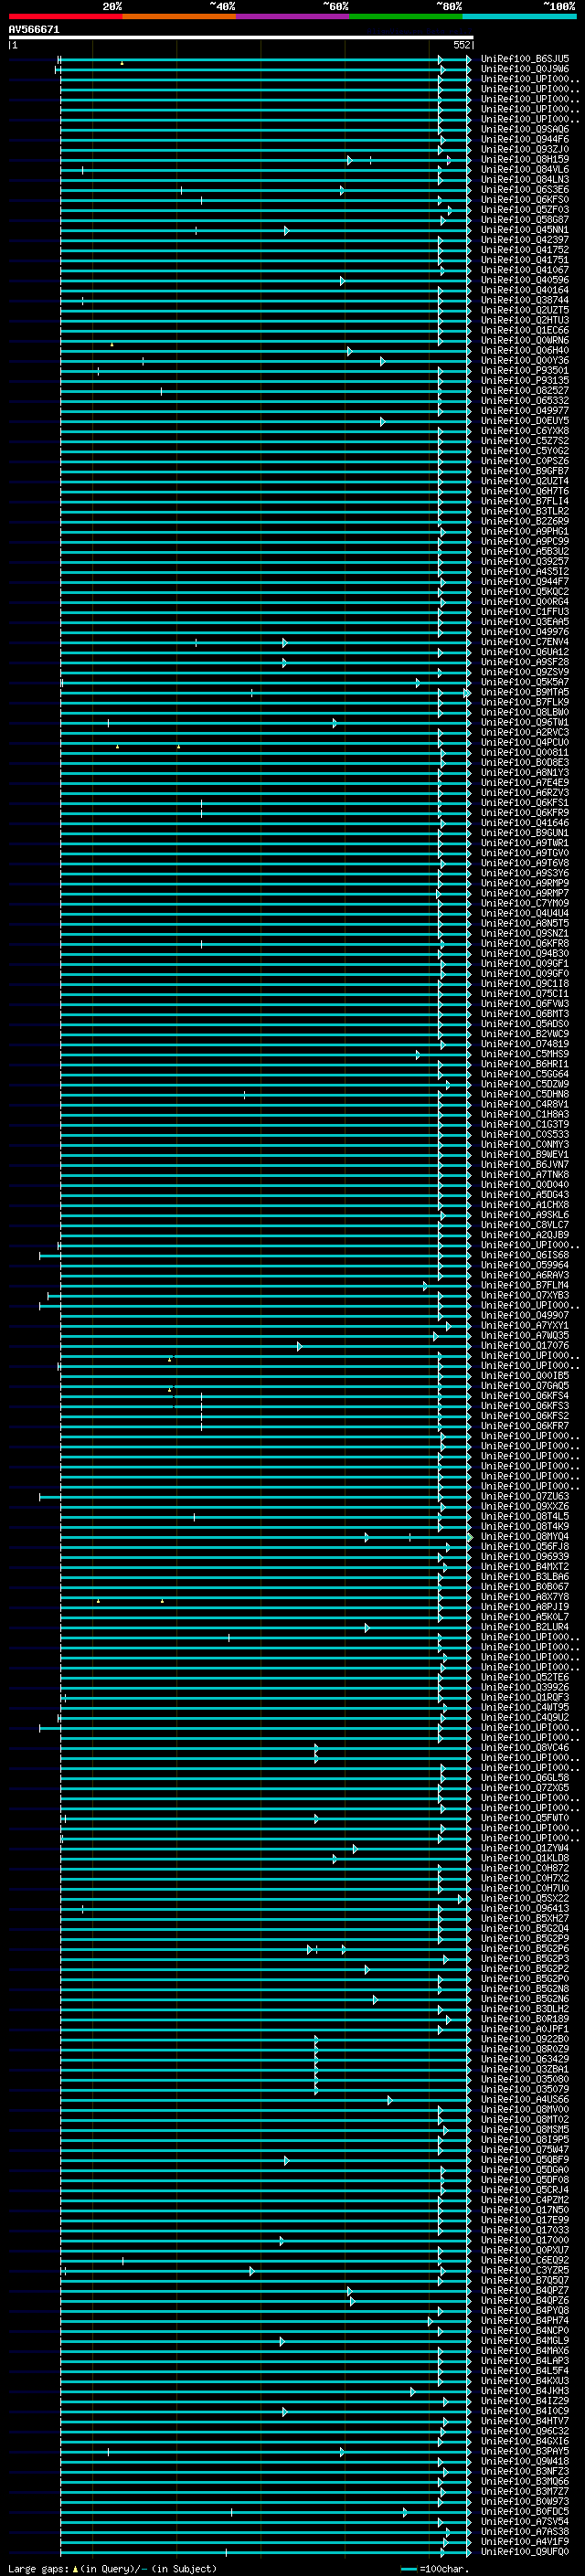Open hit UniRef100_Q9SAQ6
Image resolution: width=585 pixels, height=2576 pixels.
tap(525, 129)
